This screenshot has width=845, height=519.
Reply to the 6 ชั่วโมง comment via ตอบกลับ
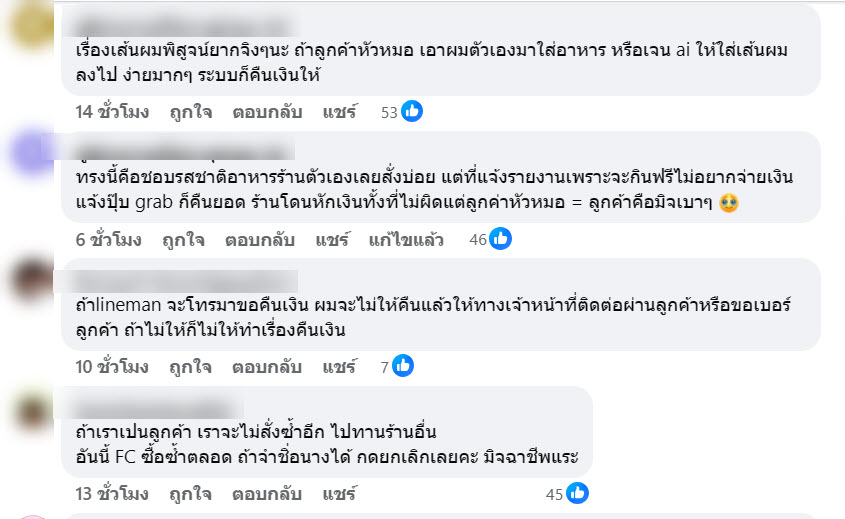click(x=259, y=239)
